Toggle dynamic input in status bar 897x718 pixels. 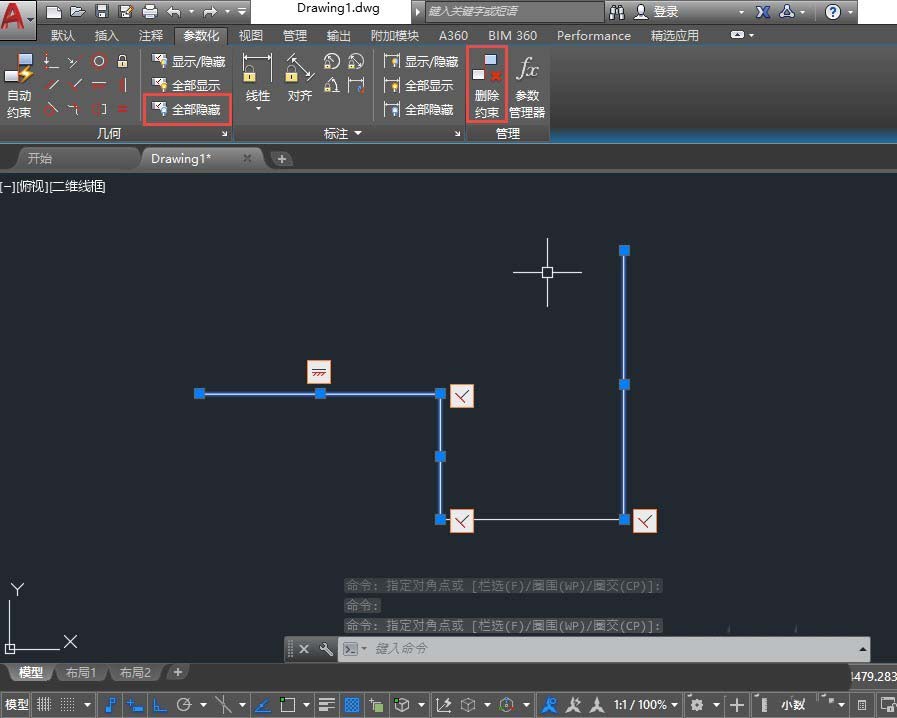coord(135,704)
